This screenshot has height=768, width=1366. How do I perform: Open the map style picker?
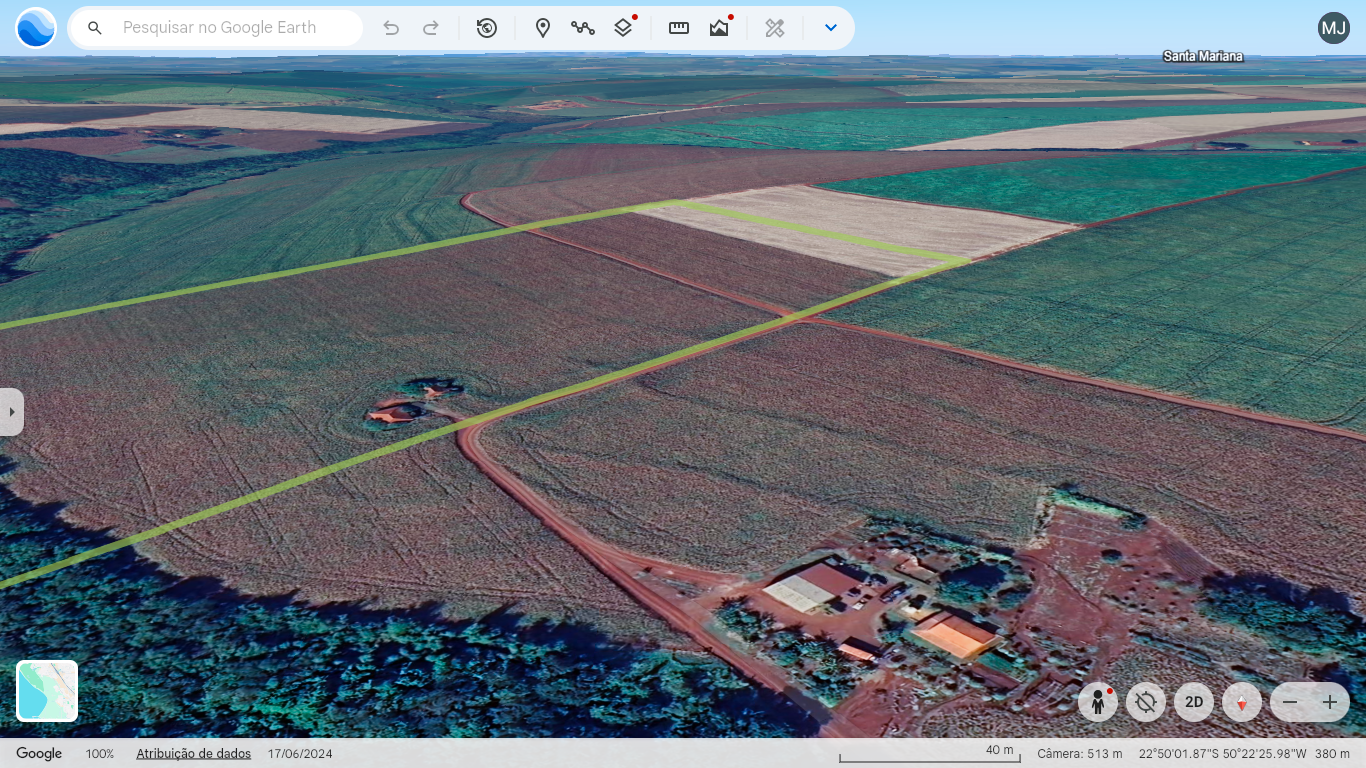coord(719,28)
